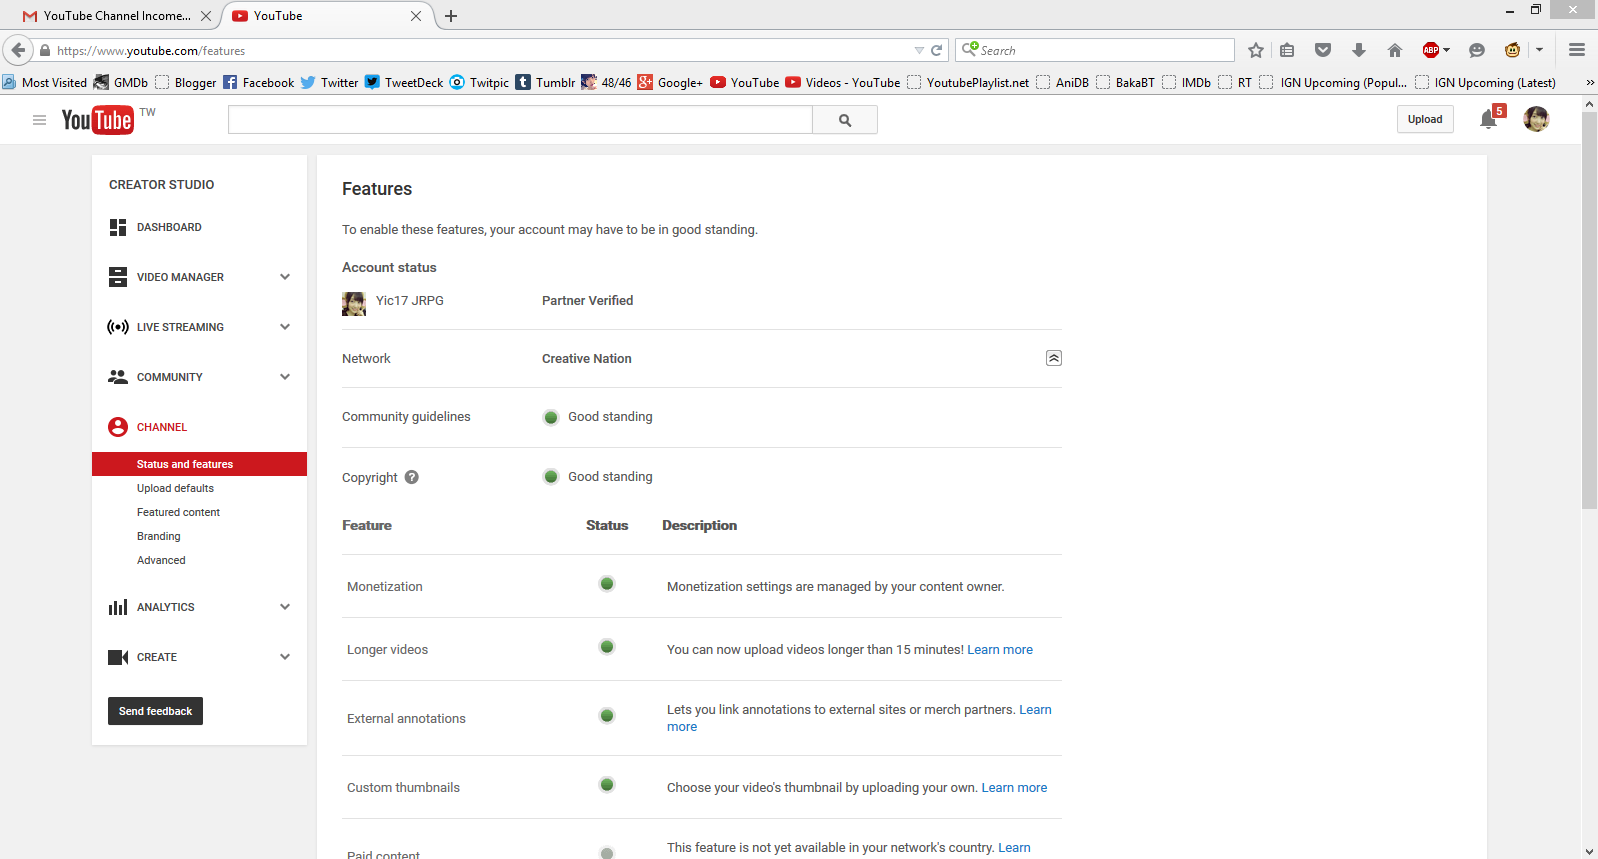The height and width of the screenshot is (859, 1598).
Task: Click the Analytics bar chart icon
Action: pos(118,607)
